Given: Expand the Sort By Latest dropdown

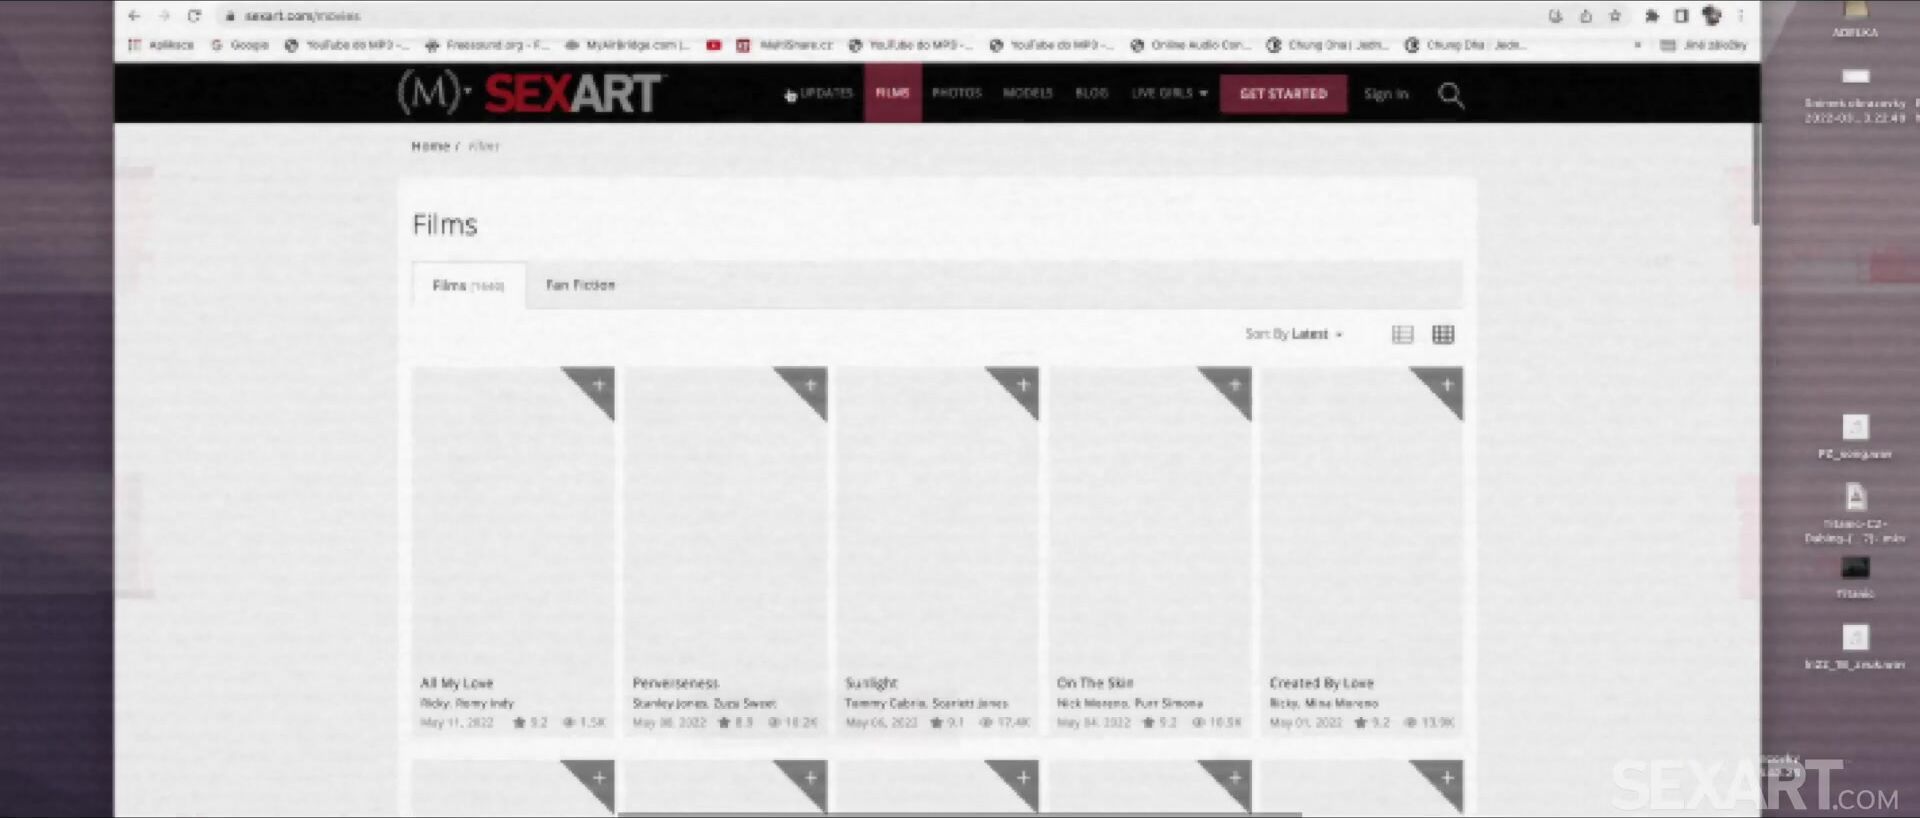Looking at the screenshot, I should (1294, 334).
